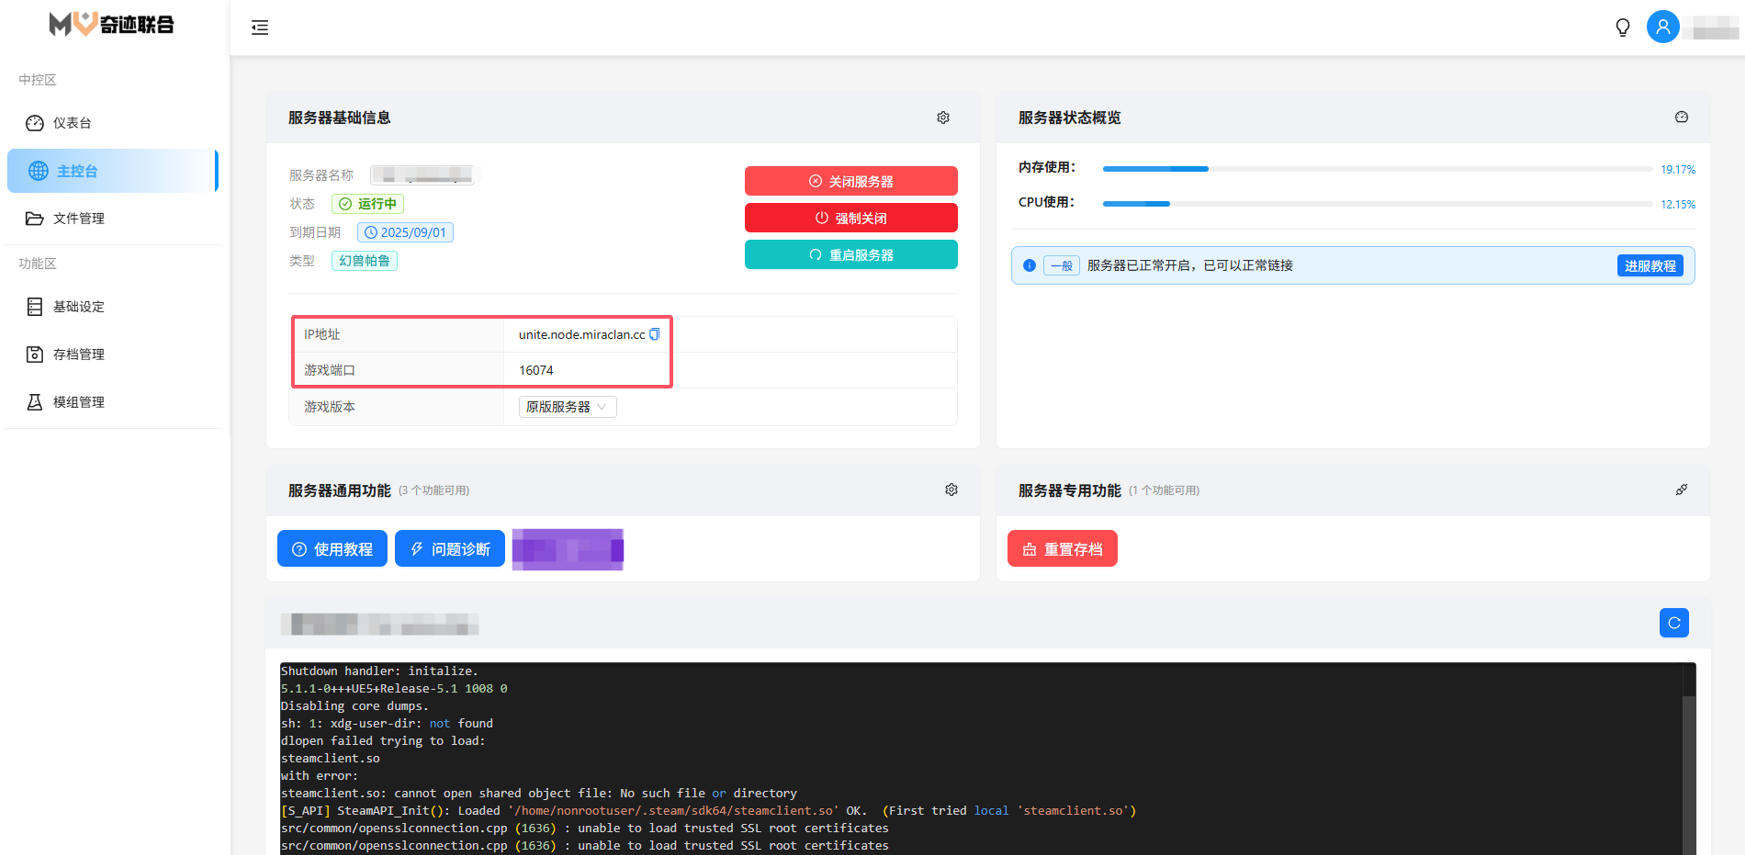Expand the 原版服务器 game version dropdown

click(x=567, y=407)
